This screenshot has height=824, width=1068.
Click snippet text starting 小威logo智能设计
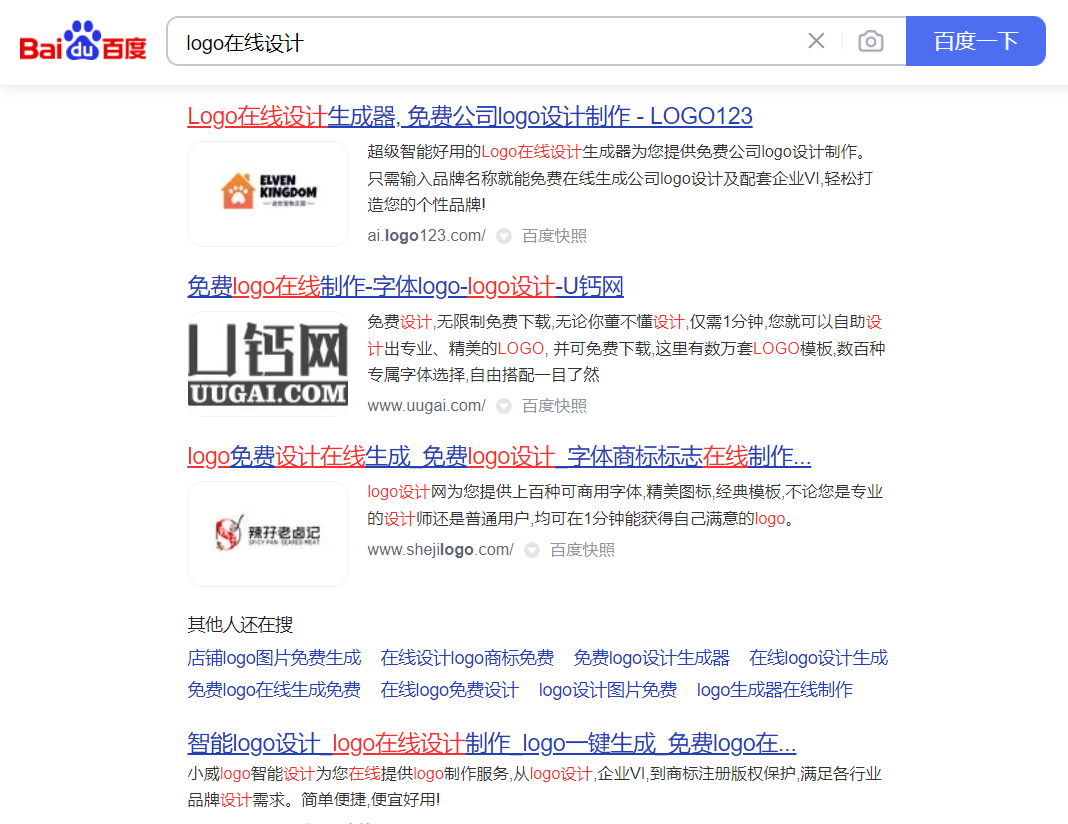535,787
